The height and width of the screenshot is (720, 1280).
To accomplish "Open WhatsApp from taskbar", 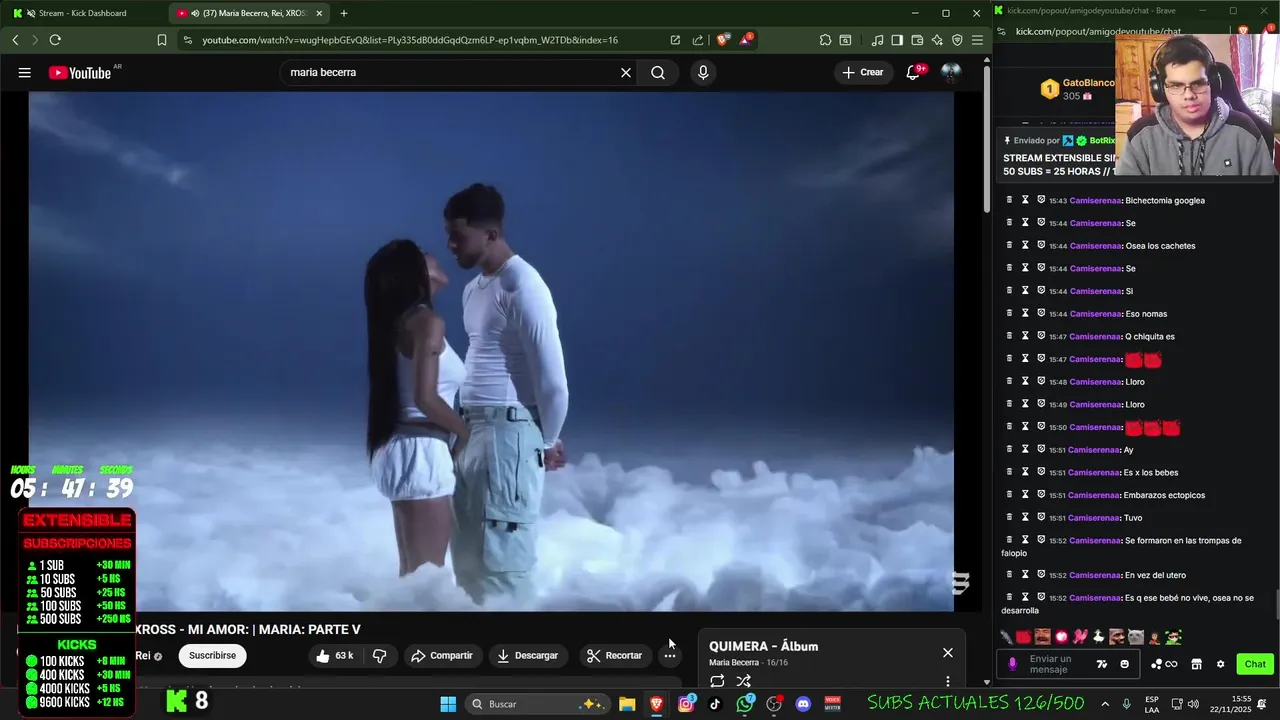I will point(745,704).
